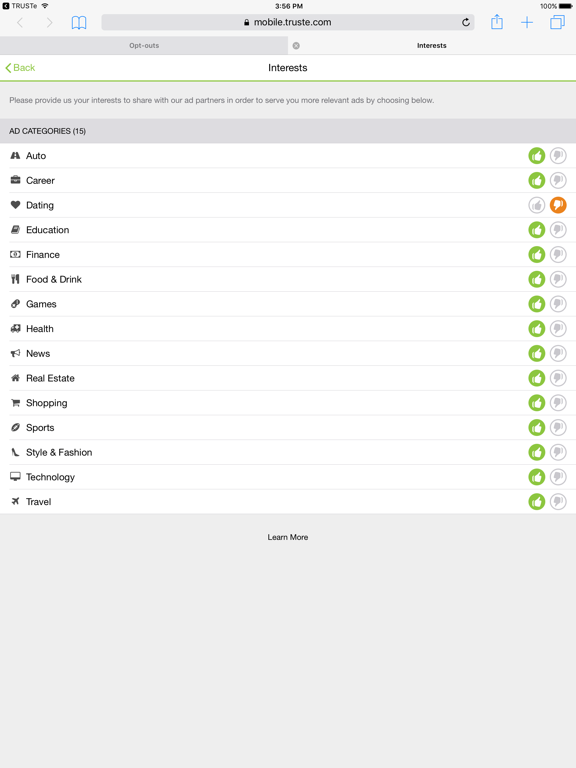Click the Travel airplane icon
Image resolution: width=576 pixels, height=768 pixels.
pos(15,501)
